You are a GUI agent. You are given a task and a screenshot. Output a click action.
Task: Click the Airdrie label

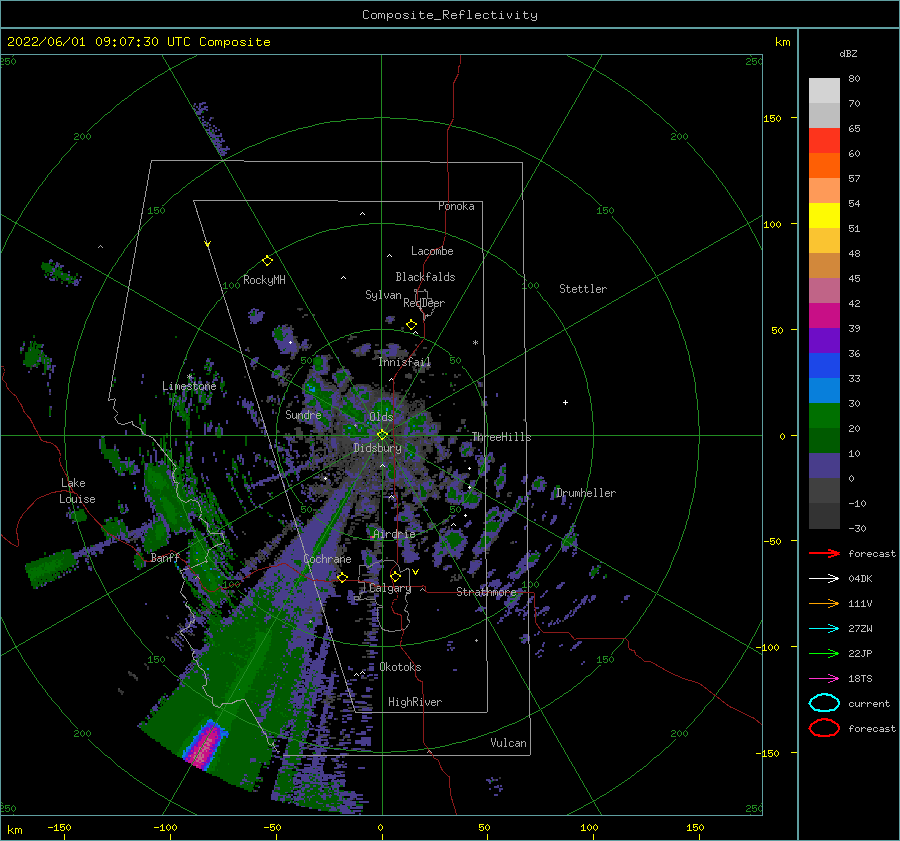[x=394, y=534]
